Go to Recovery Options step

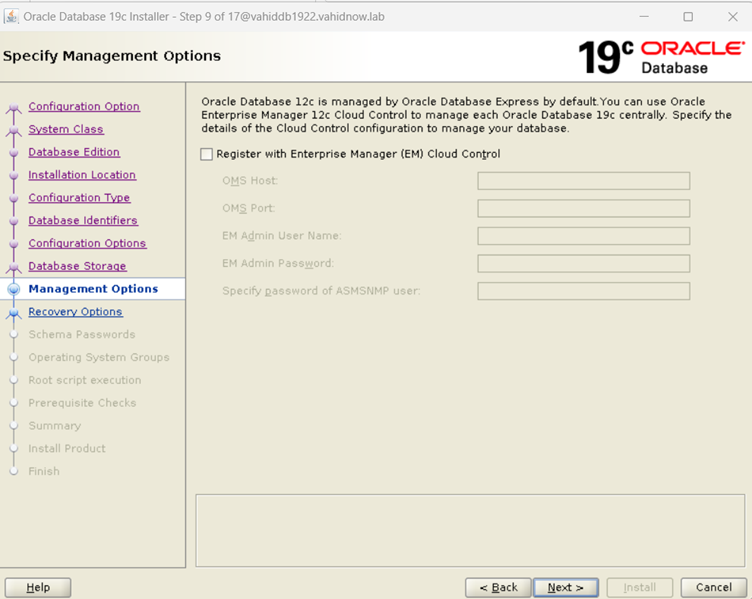point(75,312)
